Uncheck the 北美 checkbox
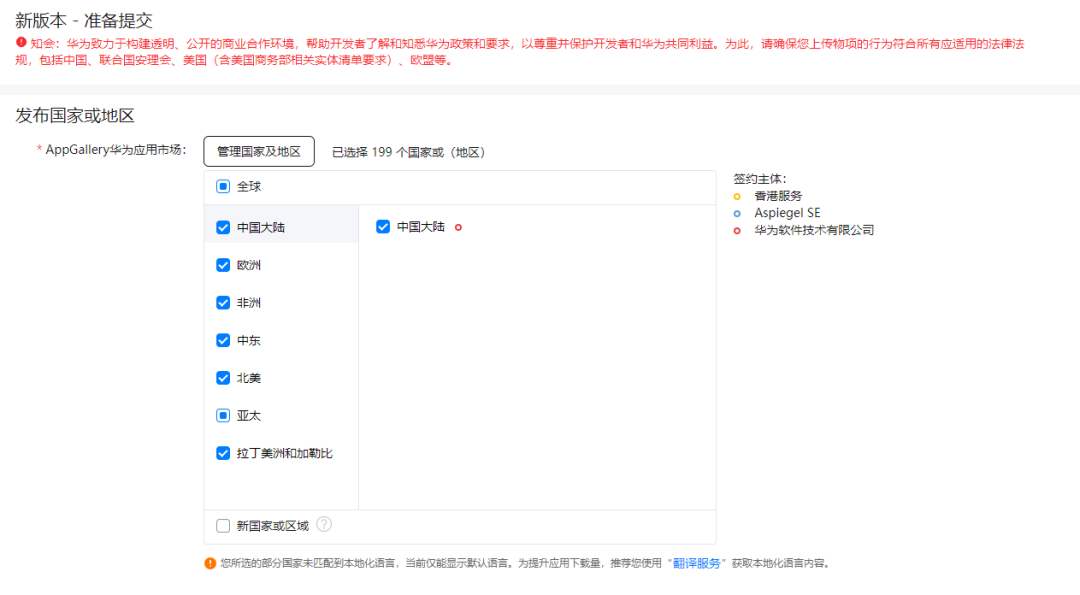The width and height of the screenshot is (1080, 595). [223, 378]
